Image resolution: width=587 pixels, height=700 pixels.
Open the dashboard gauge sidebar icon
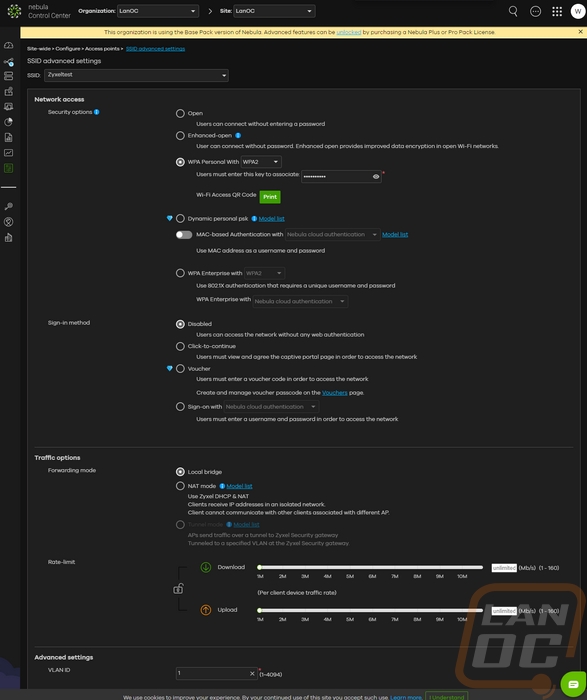[8, 46]
